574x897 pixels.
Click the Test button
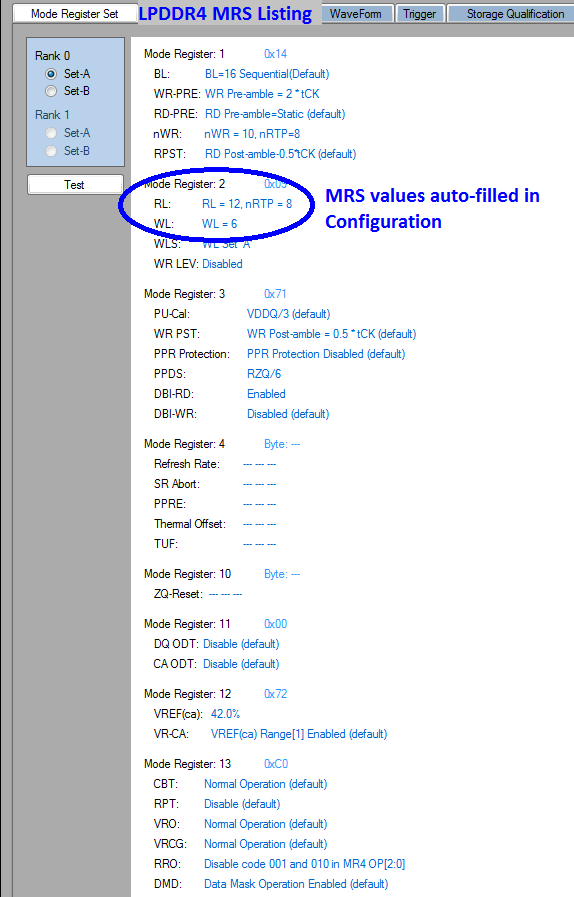tap(75, 185)
